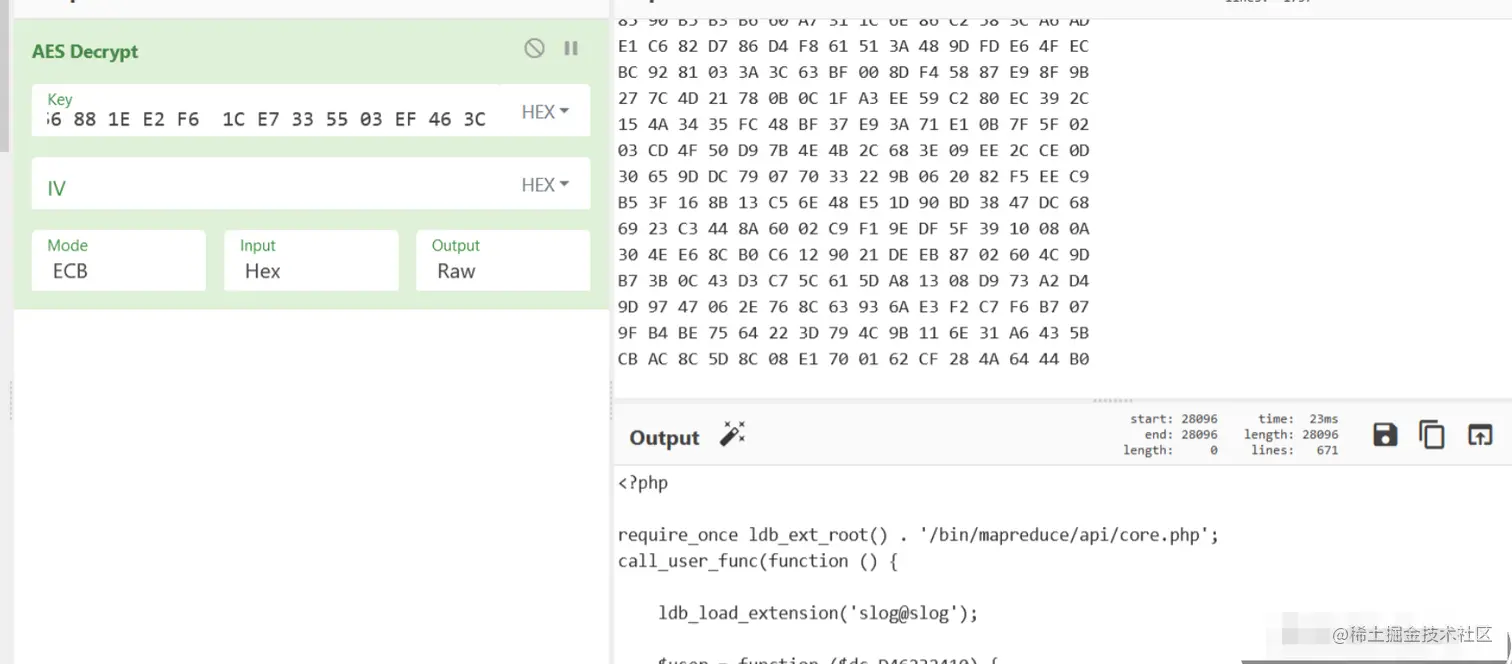Screen dimensions: 1512x664
Task: Save output to file
Action: (x=1385, y=435)
